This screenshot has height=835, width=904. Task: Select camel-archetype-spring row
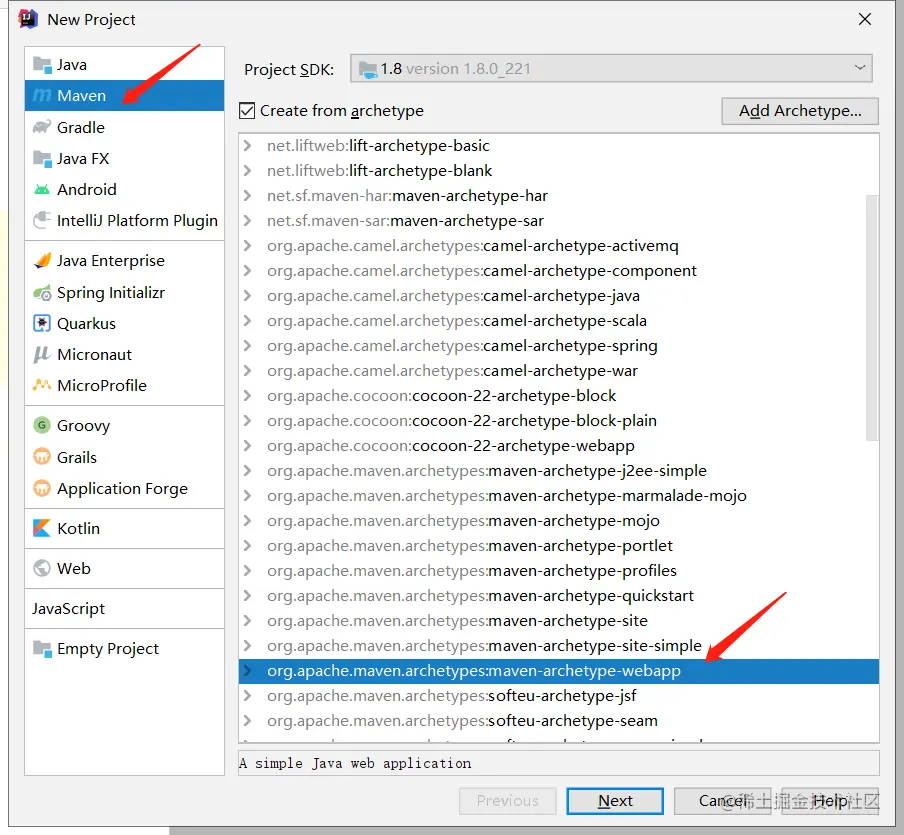[558, 345]
